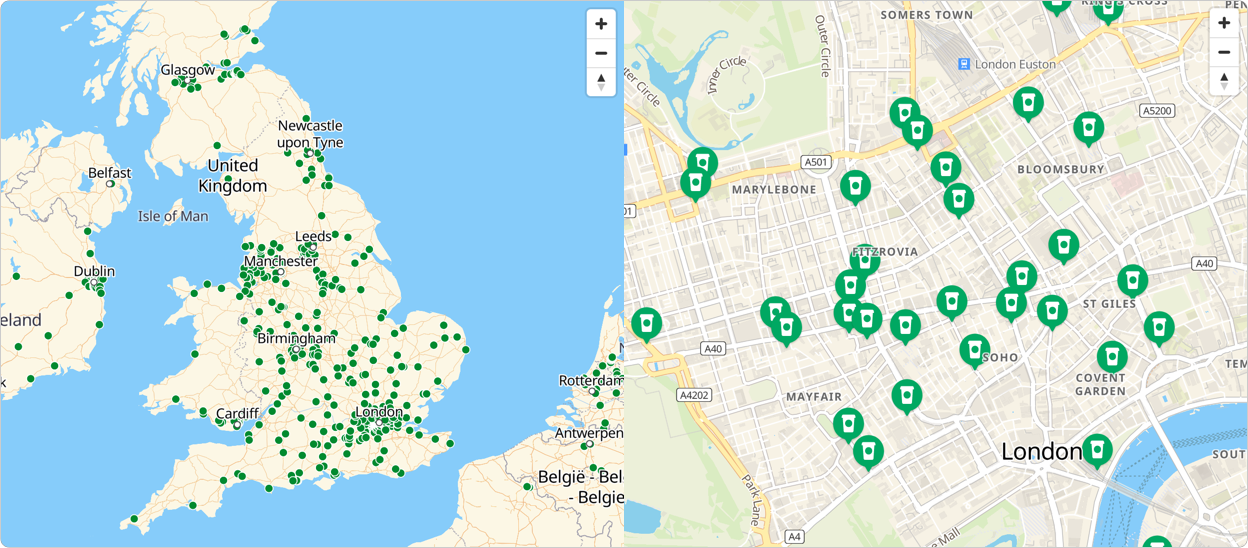Zoom in on the left UK map
This screenshot has width=1248, height=548.
click(600, 24)
